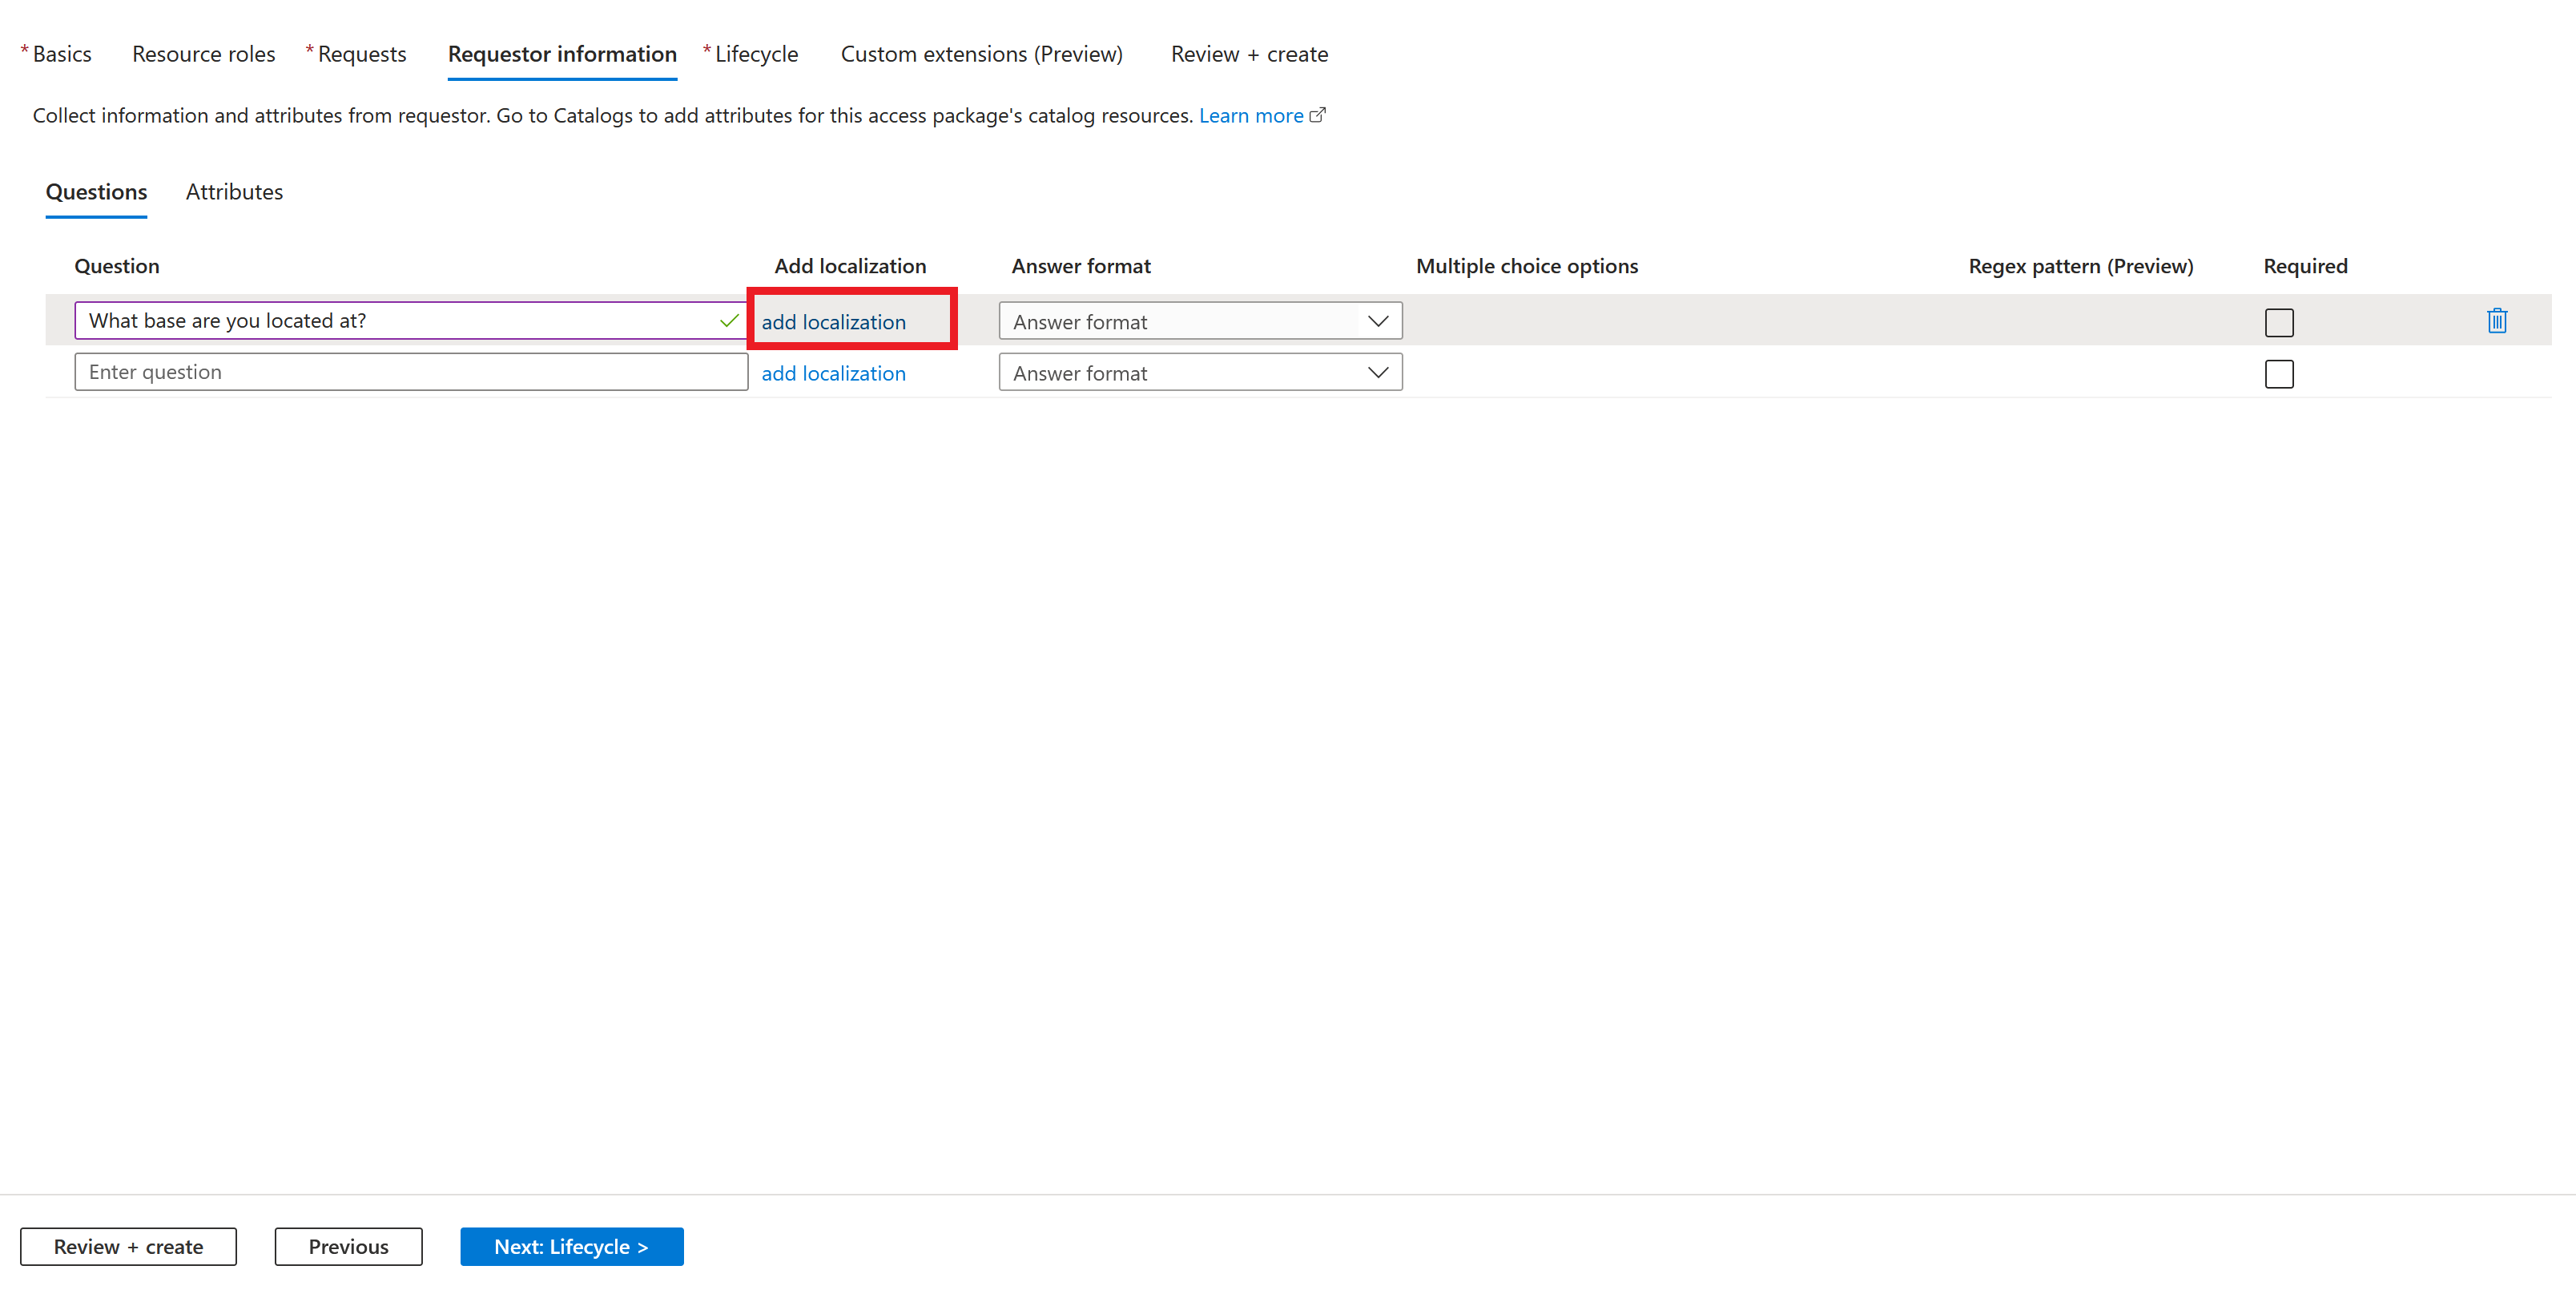This screenshot has height=1298, width=2576.
Task: Click add localization for the second question
Action: 832,371
